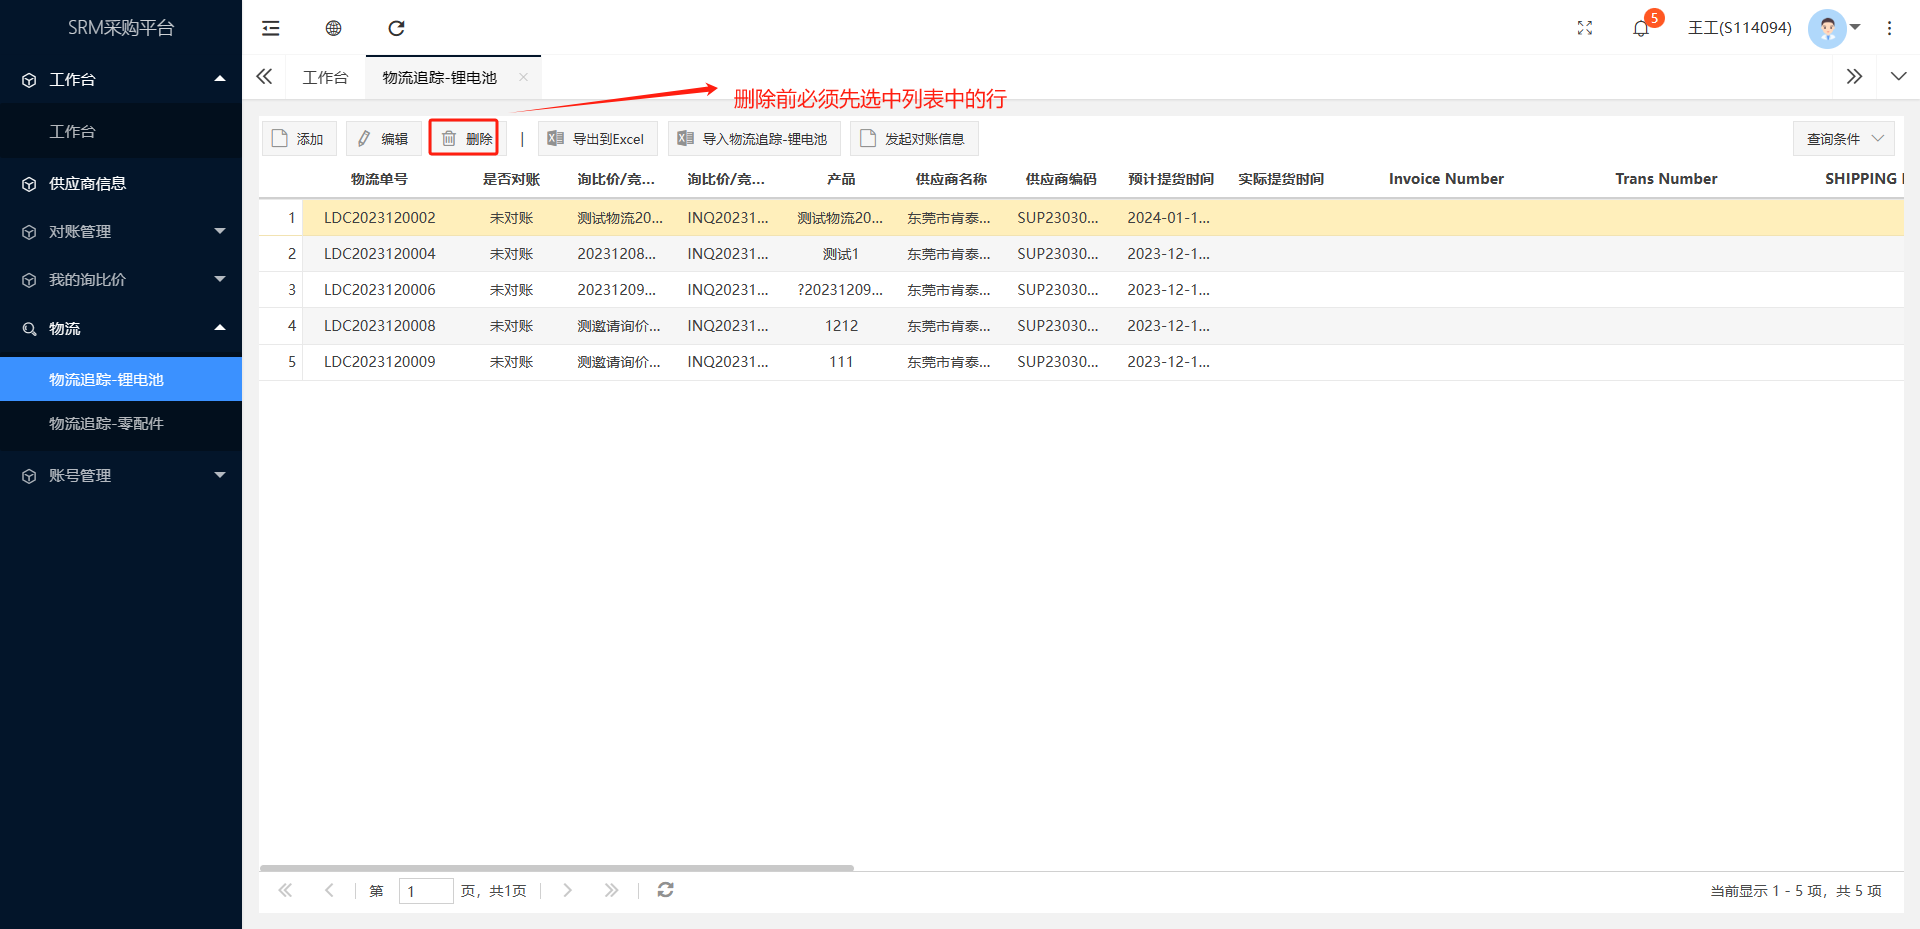This screenshot has width=1920, height=929.
Task: Expand the 对账管理 sidebar group
Action: pyautogui.click(x=121, y=231)
